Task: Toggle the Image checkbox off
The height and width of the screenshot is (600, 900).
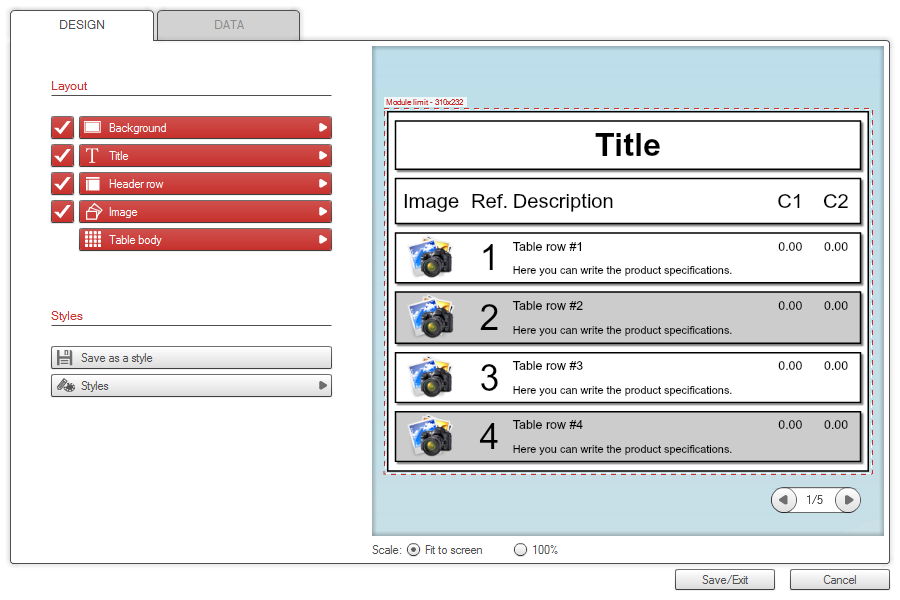Action: coord(62,212)
